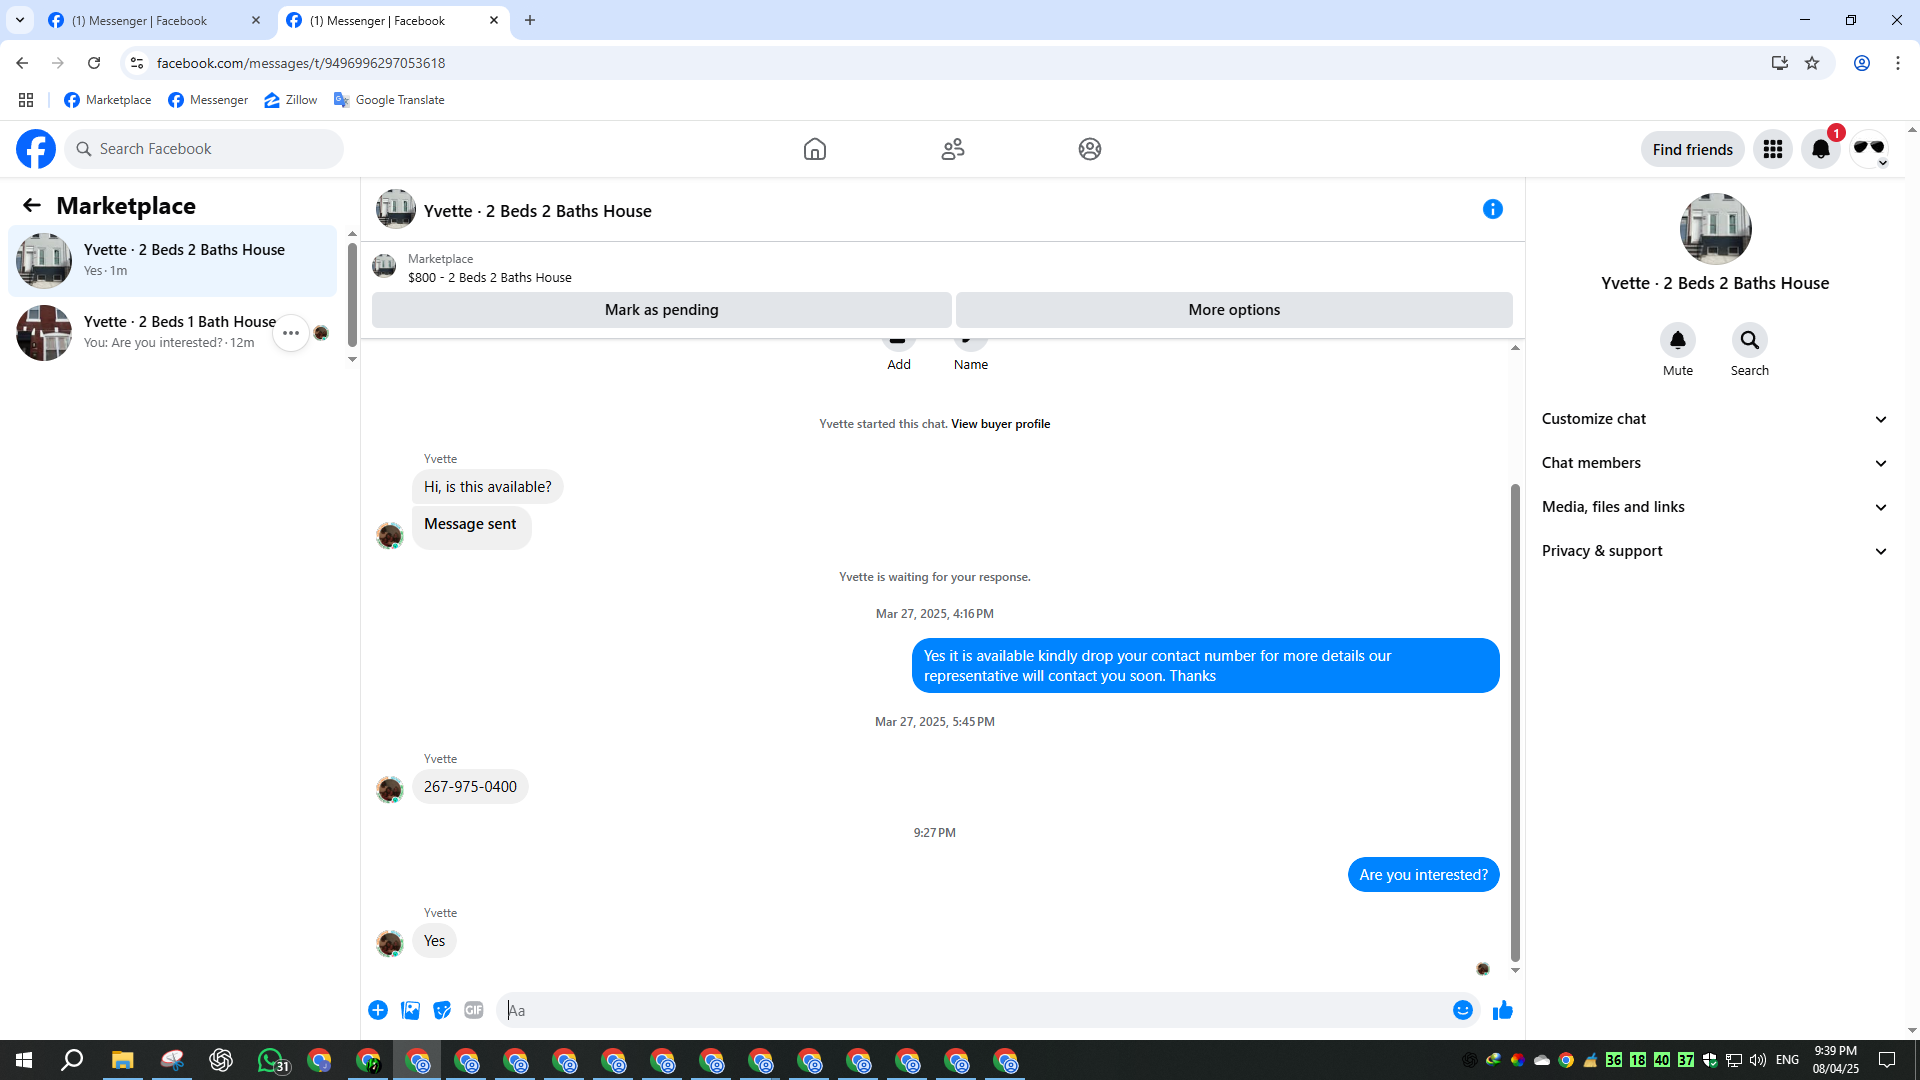Viewport: 1920px width, 1080px height.
Task: Expand Customize chat section
Action: (x=1714, y=419)
